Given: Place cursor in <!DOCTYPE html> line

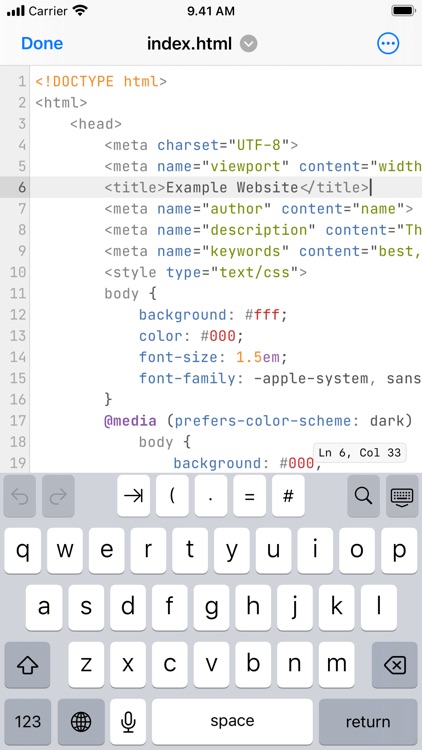Looking at the screenshot, I should (x=101, y=81).
